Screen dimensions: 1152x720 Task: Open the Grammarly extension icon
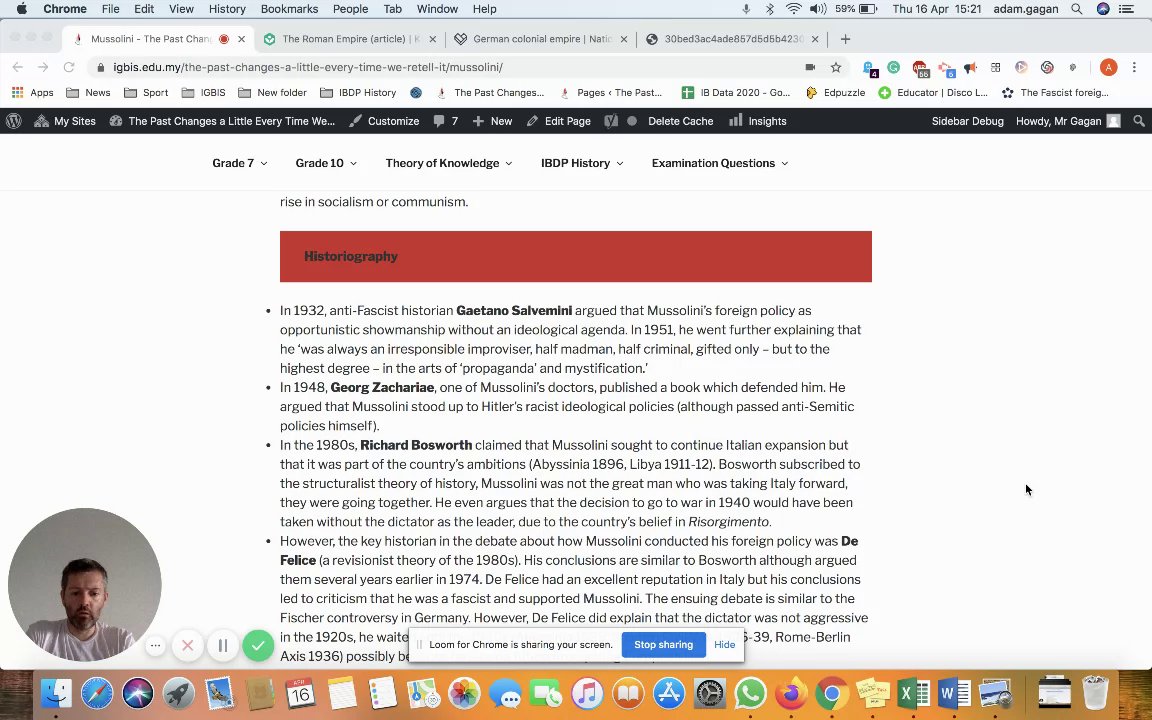tap(893, 67)
